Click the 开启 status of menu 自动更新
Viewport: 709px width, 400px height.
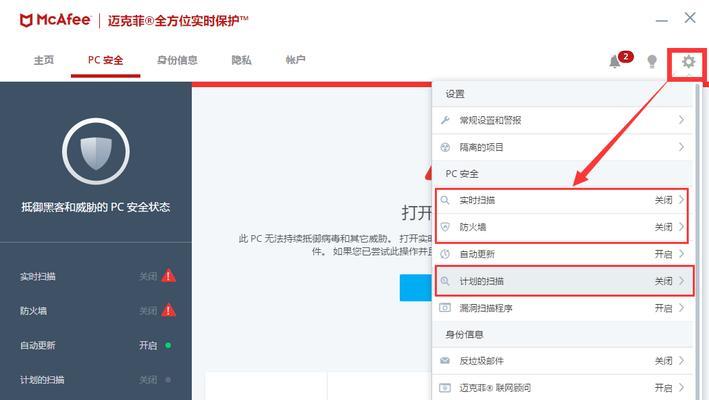(663, 254)
